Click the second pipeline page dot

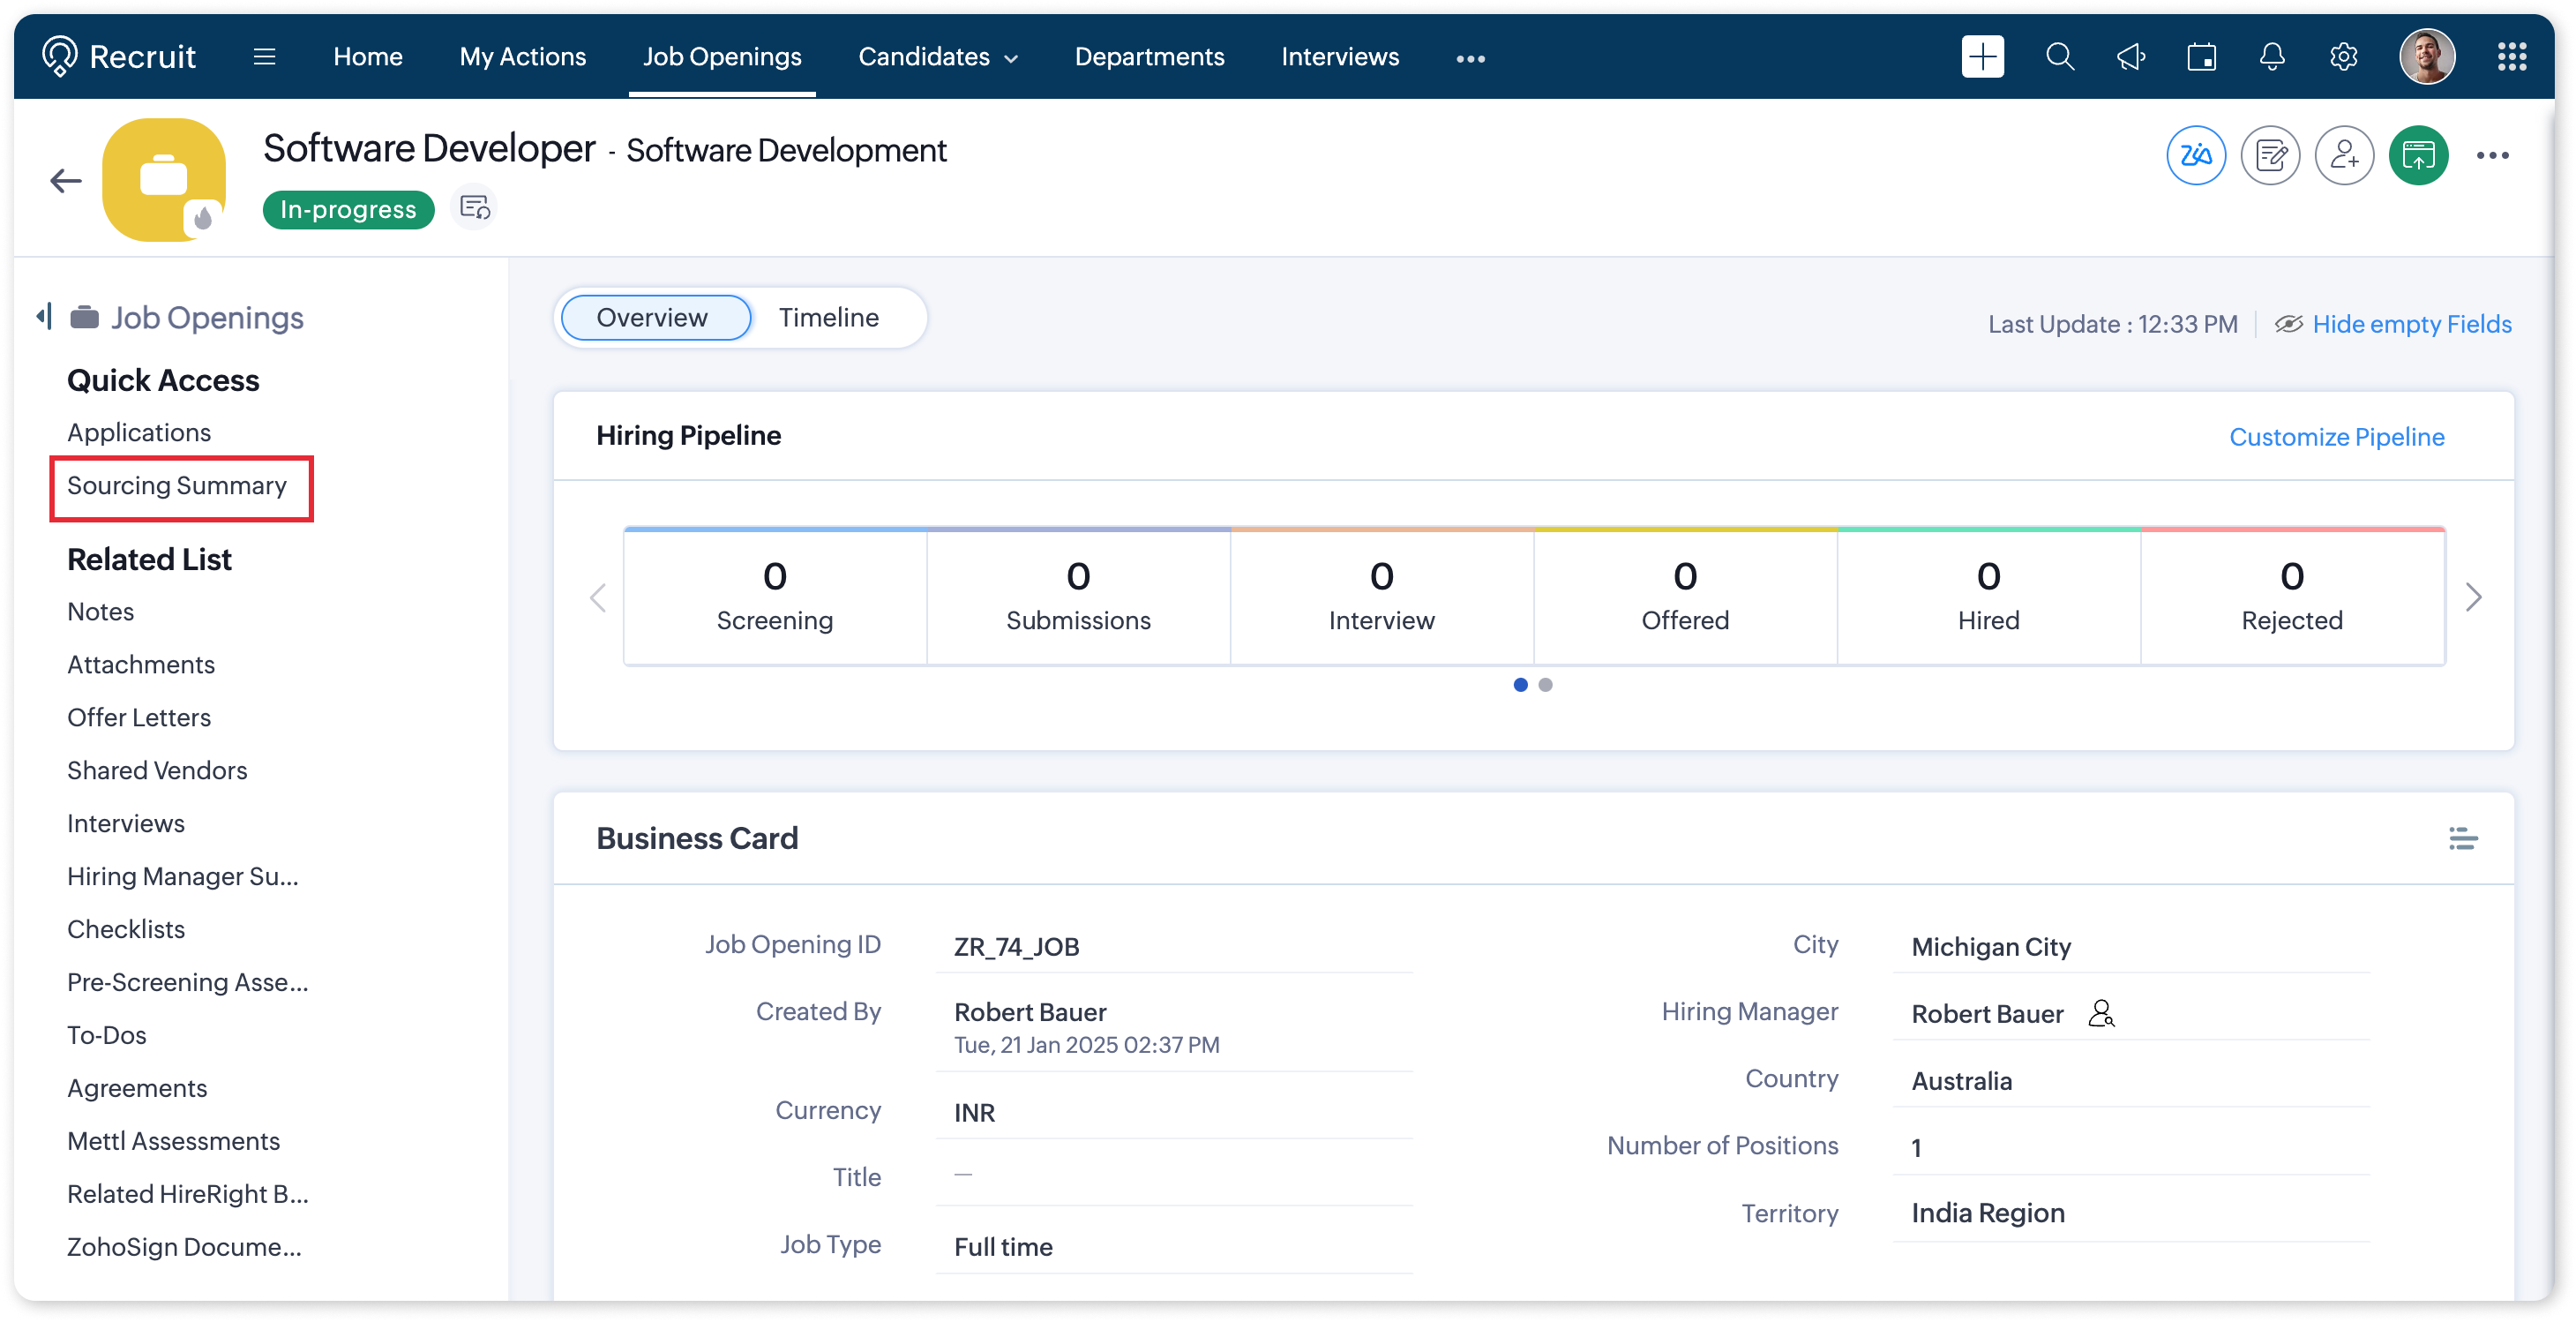[x=1545, y=685]
